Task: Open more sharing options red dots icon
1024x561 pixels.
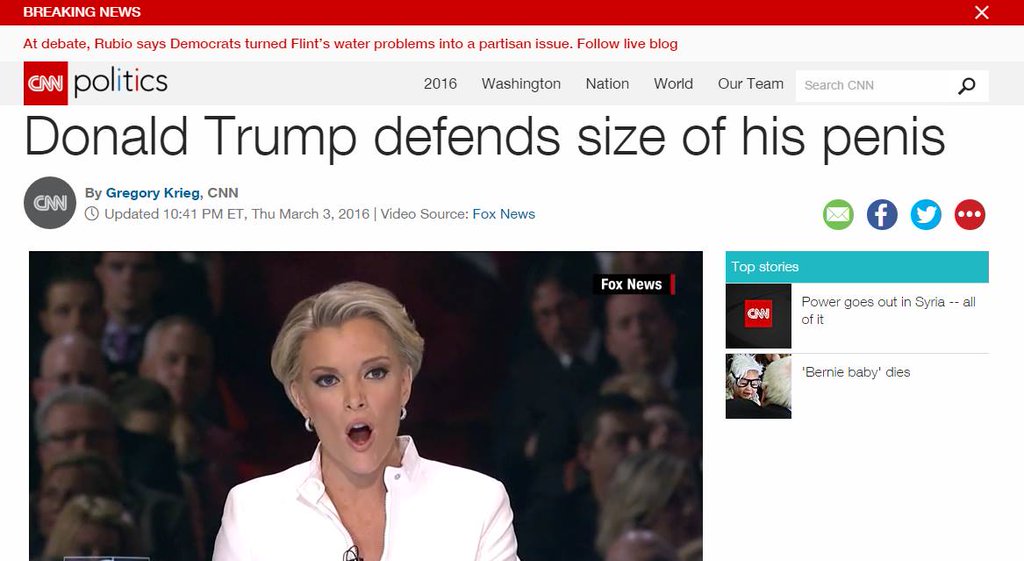Action: point(970,214)
